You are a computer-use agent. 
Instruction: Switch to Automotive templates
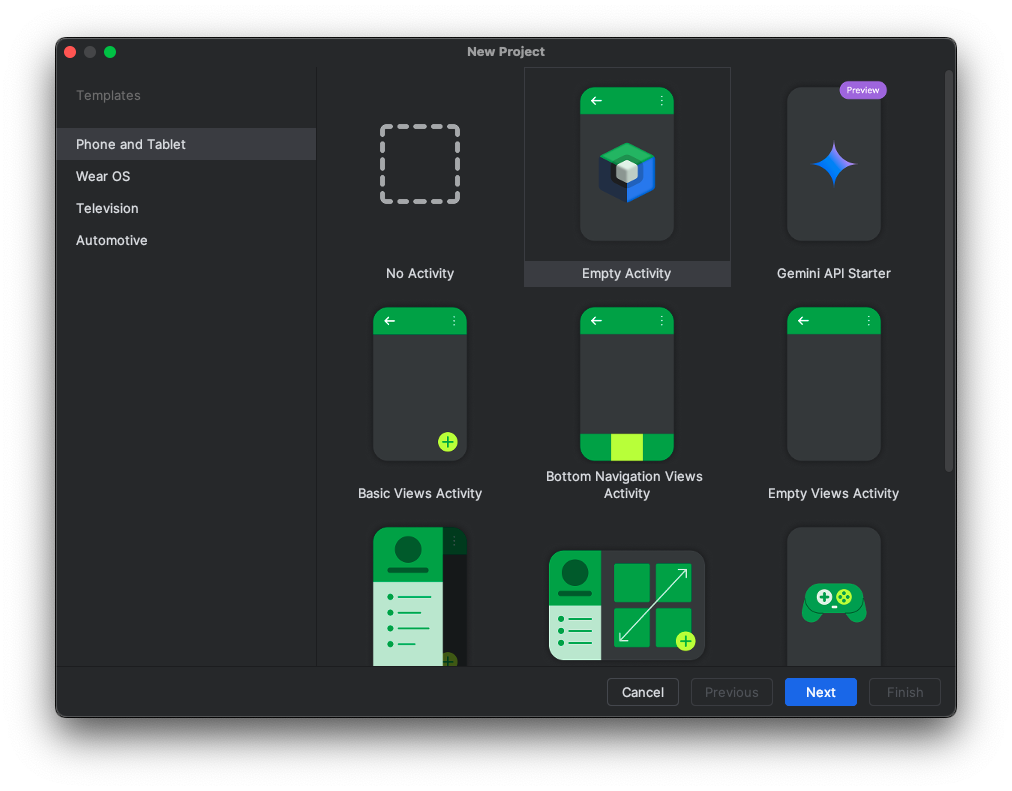[186, 240]
